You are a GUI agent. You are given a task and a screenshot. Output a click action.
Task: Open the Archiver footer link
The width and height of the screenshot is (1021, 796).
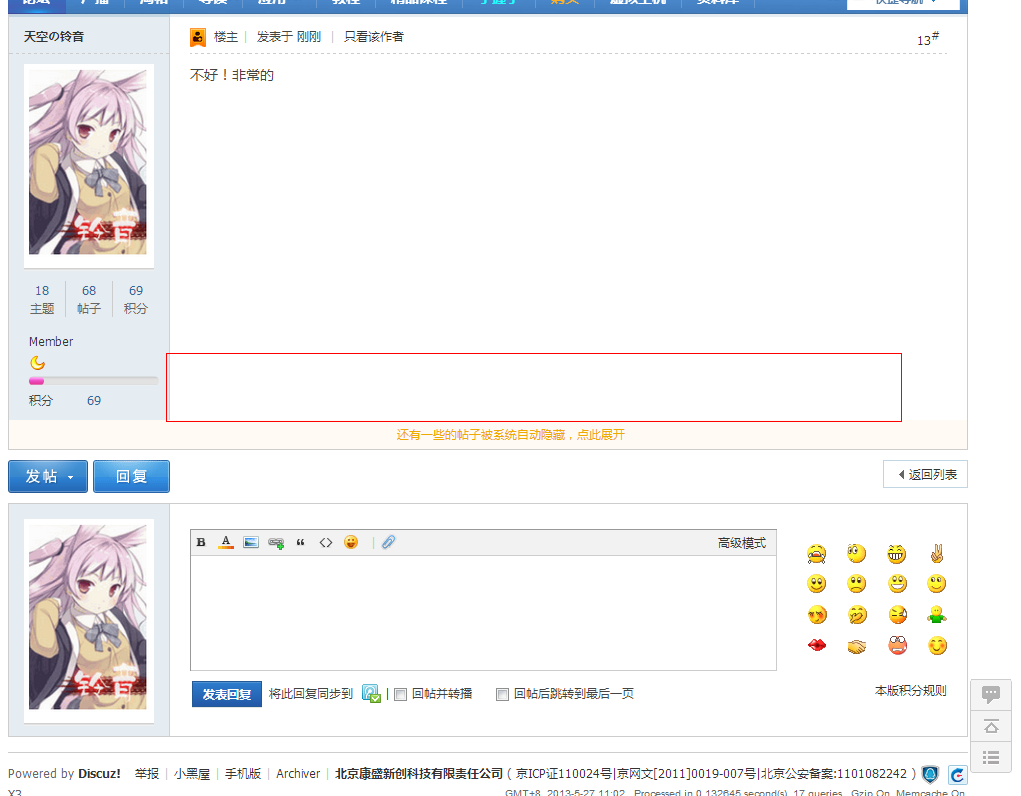click(x=298, y=773)
